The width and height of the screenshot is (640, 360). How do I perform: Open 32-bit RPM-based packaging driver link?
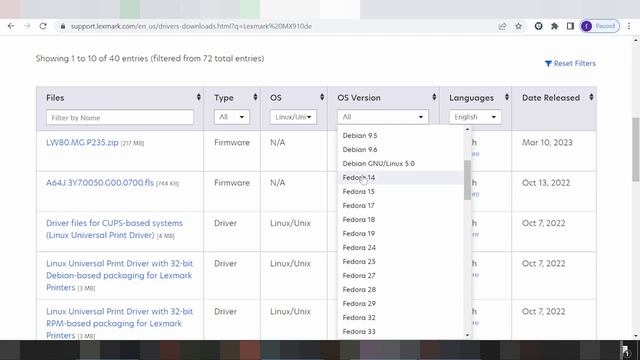(120, 323)
